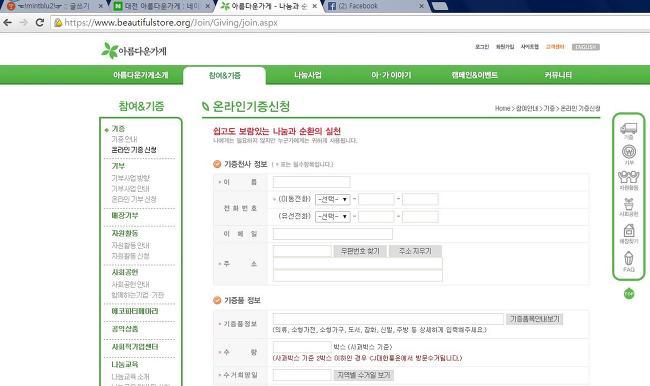Open a new browser tab

tap(439, 6)
